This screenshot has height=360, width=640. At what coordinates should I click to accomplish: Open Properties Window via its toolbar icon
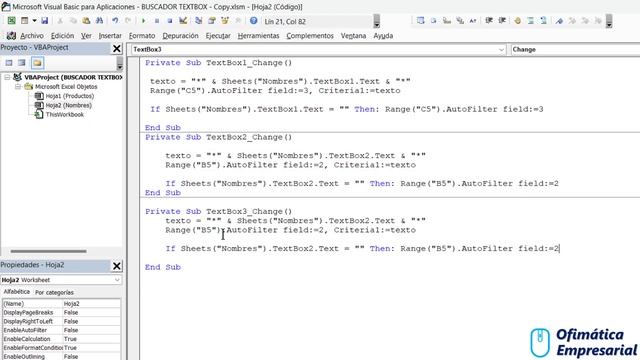click(x=211, y=21)
